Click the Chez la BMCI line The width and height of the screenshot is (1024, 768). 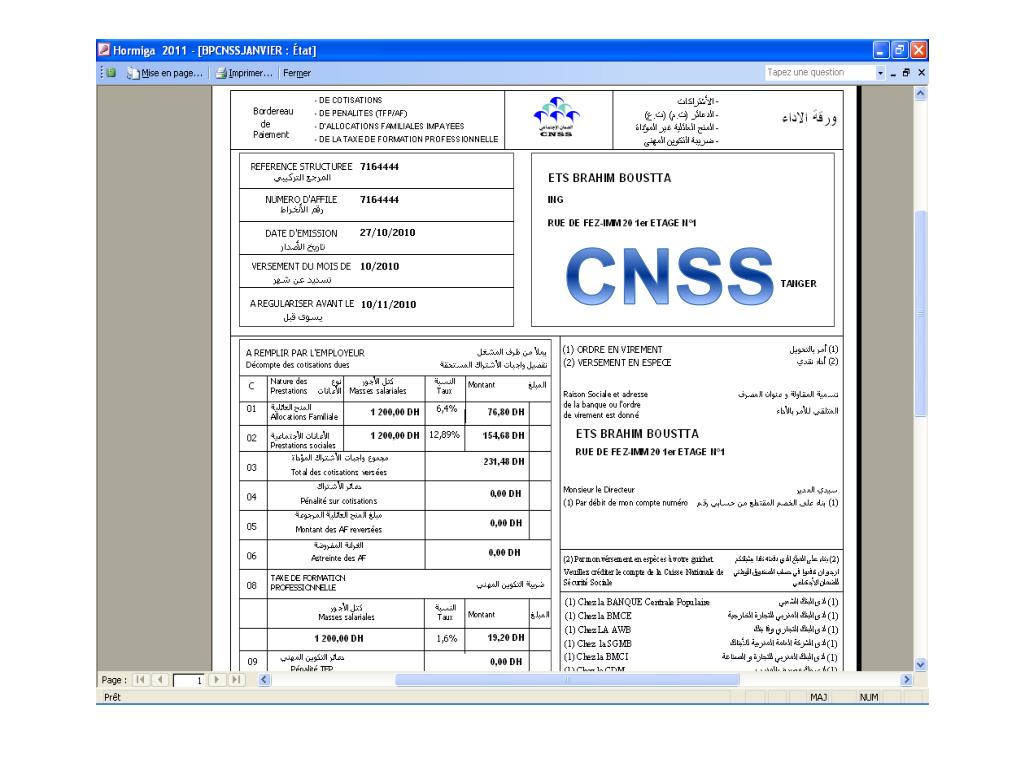tap(596, 657)
